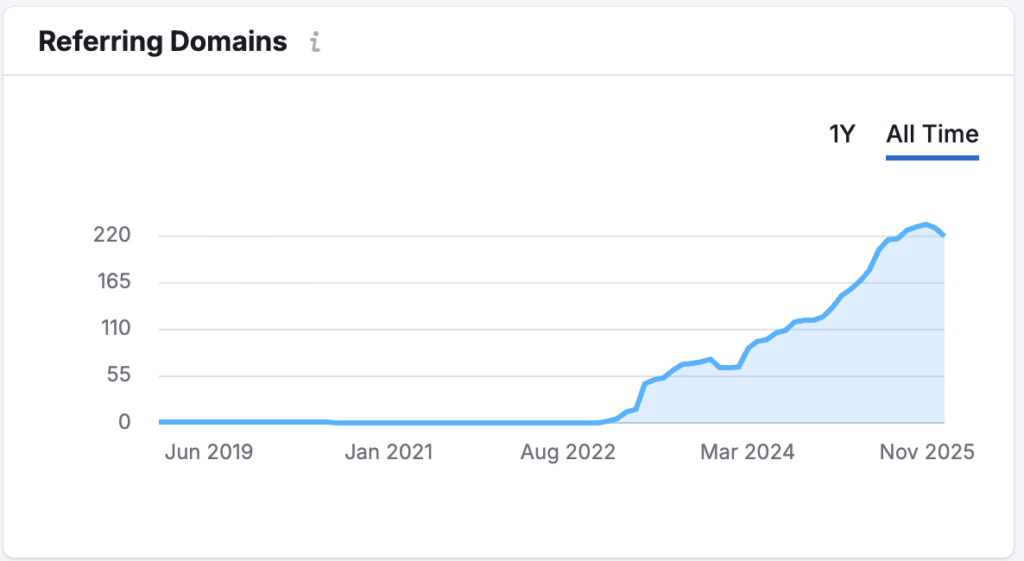The height and width of the screenshot is (561, 1024).
Task: Click the light blue shaded area under the line
Action: [850, 370]
